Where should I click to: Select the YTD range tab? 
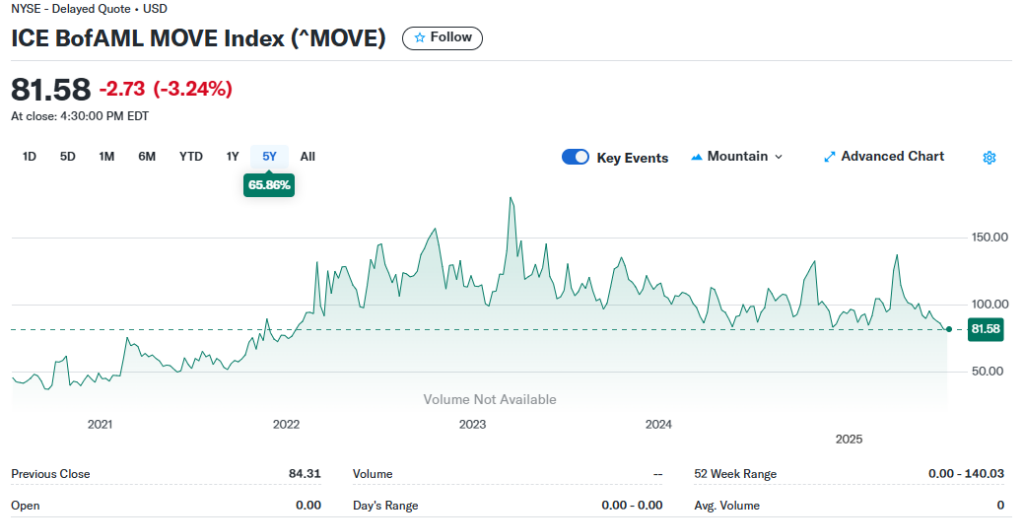(191, 157)
